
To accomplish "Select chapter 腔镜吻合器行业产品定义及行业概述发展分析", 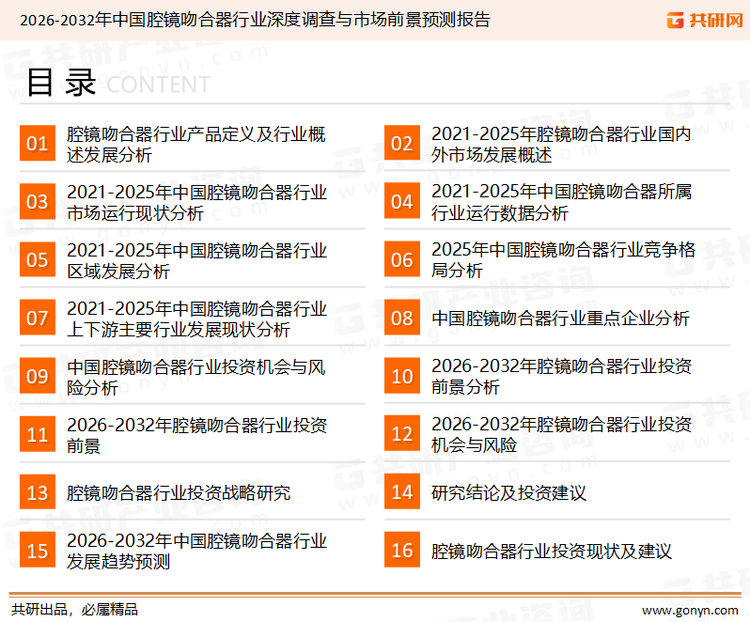I will [x=196, y=144].
